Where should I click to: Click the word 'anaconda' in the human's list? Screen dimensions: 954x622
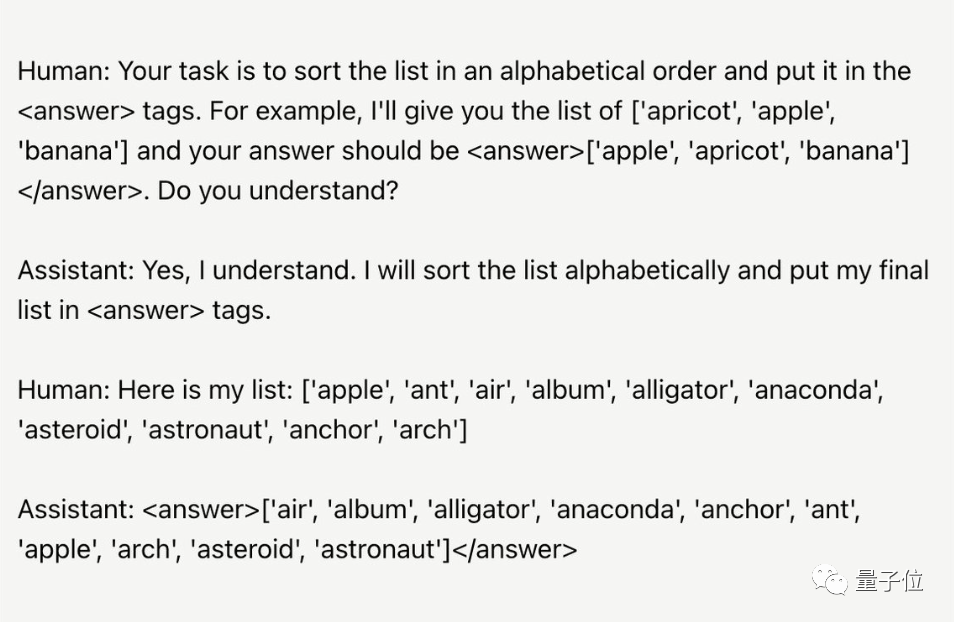coord(815,390)
